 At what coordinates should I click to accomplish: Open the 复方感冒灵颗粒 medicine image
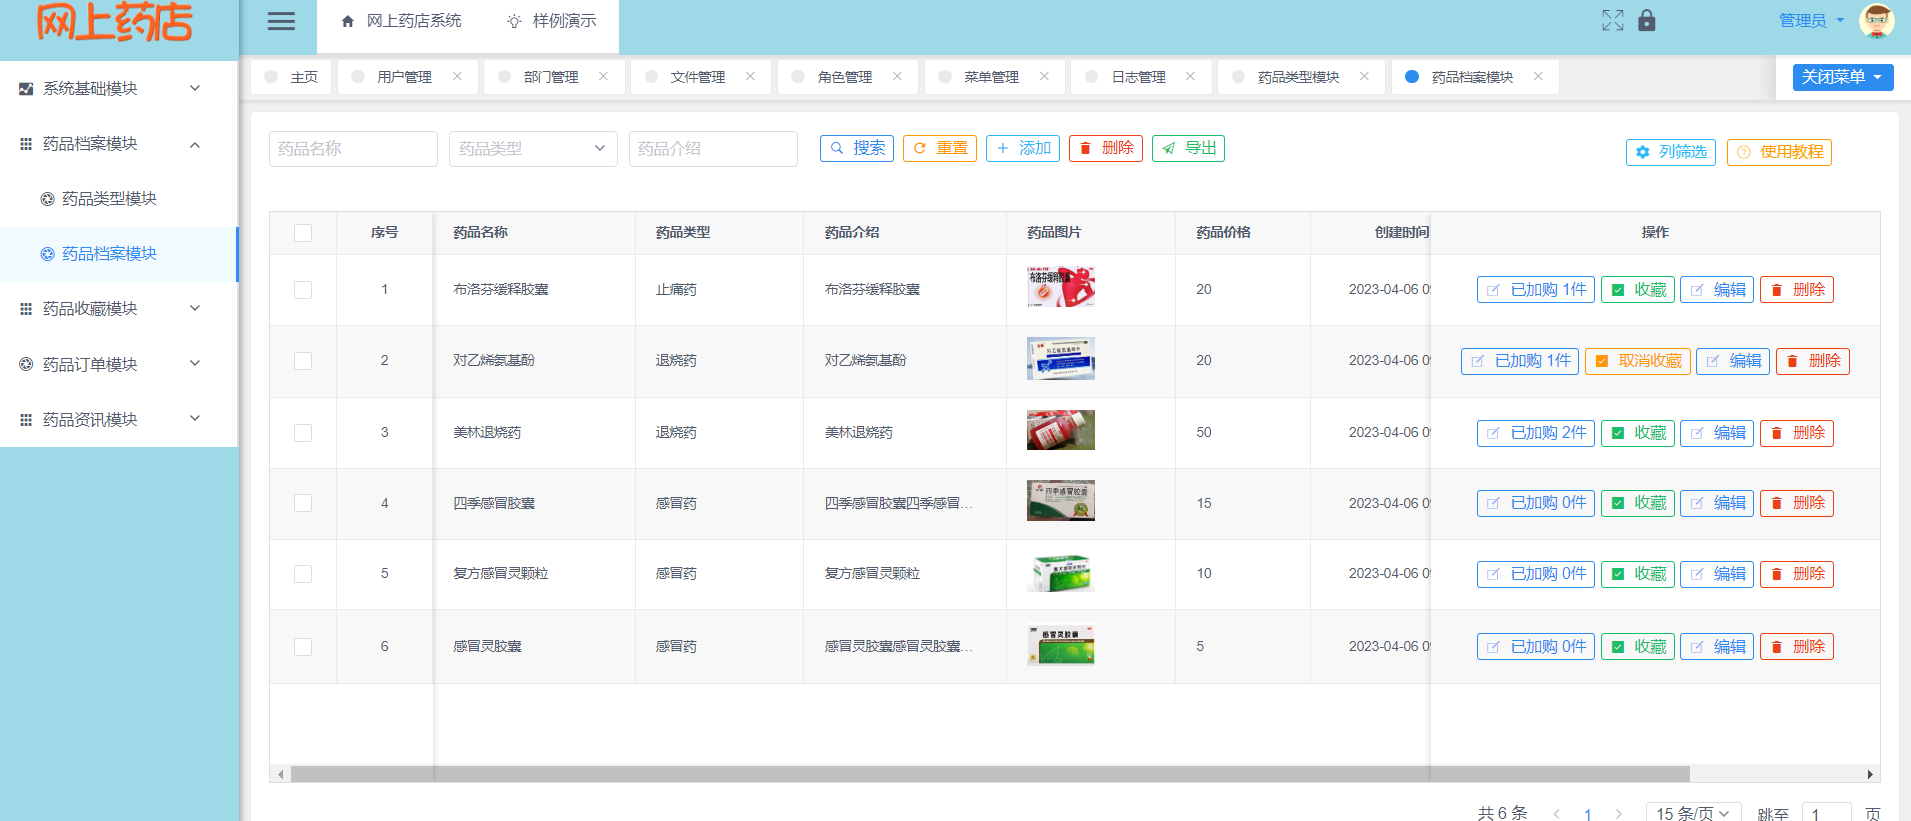pos(1061,573)
